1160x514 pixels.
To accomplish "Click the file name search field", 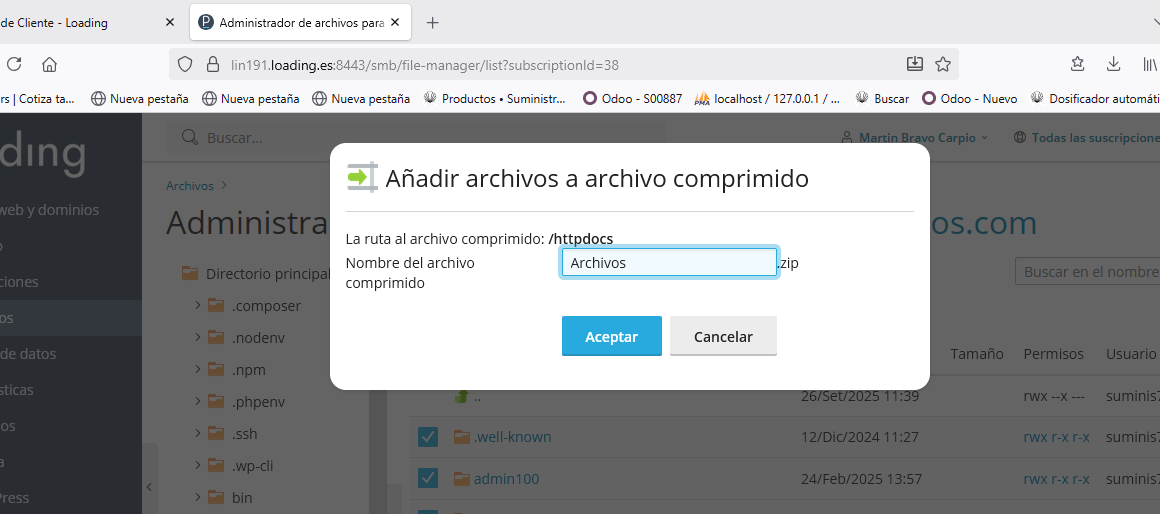I will click(1088, 271).
